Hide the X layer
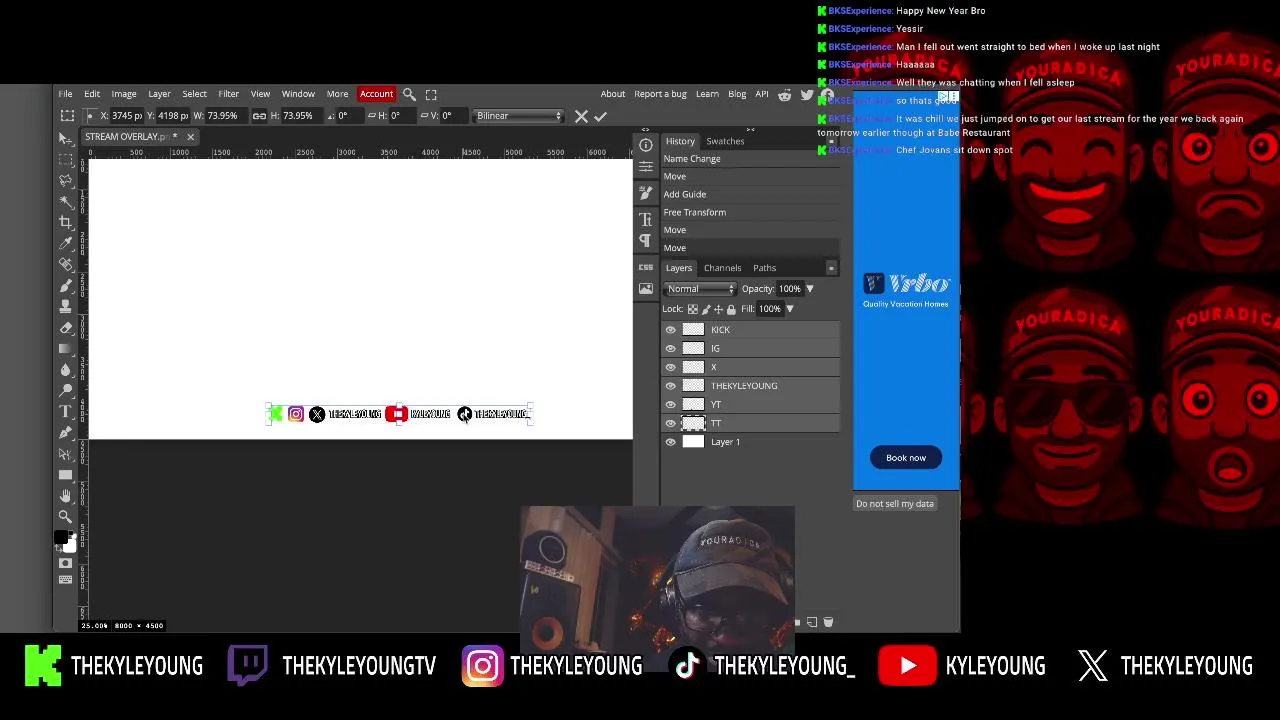This screenshot has width=1280, height=720. 671,367
